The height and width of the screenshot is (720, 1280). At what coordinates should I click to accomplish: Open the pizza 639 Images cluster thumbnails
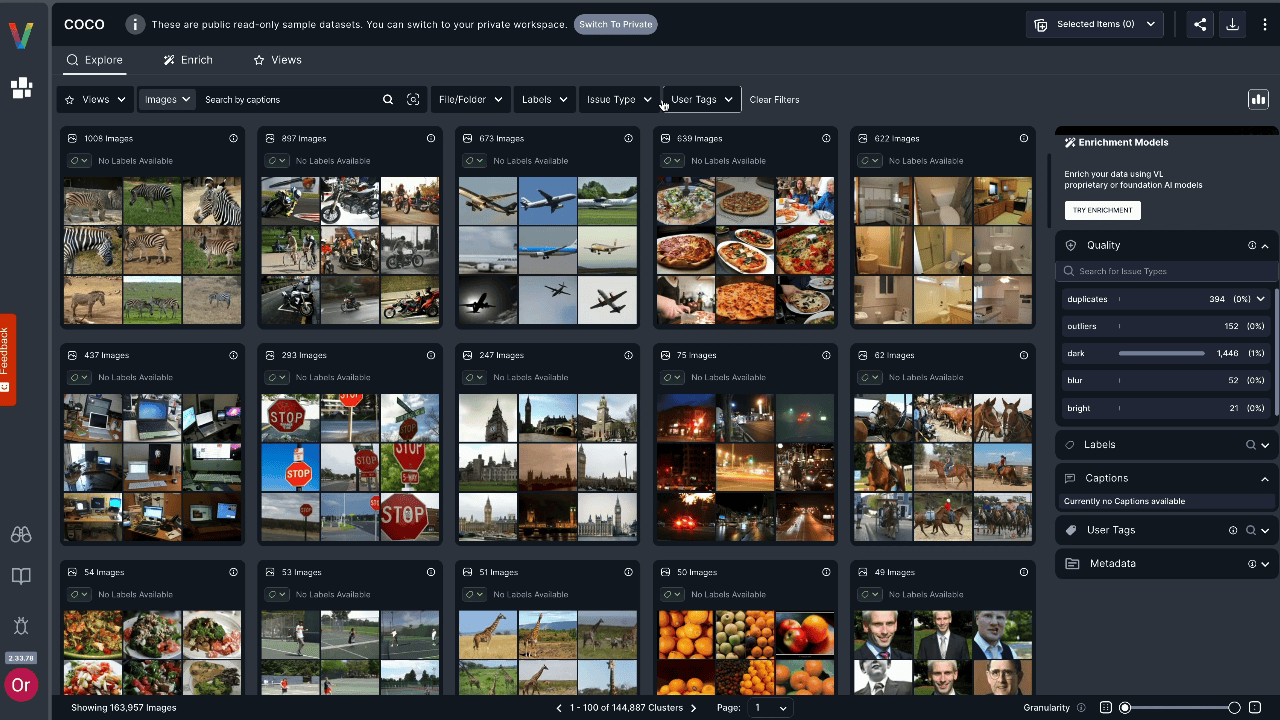745,250
